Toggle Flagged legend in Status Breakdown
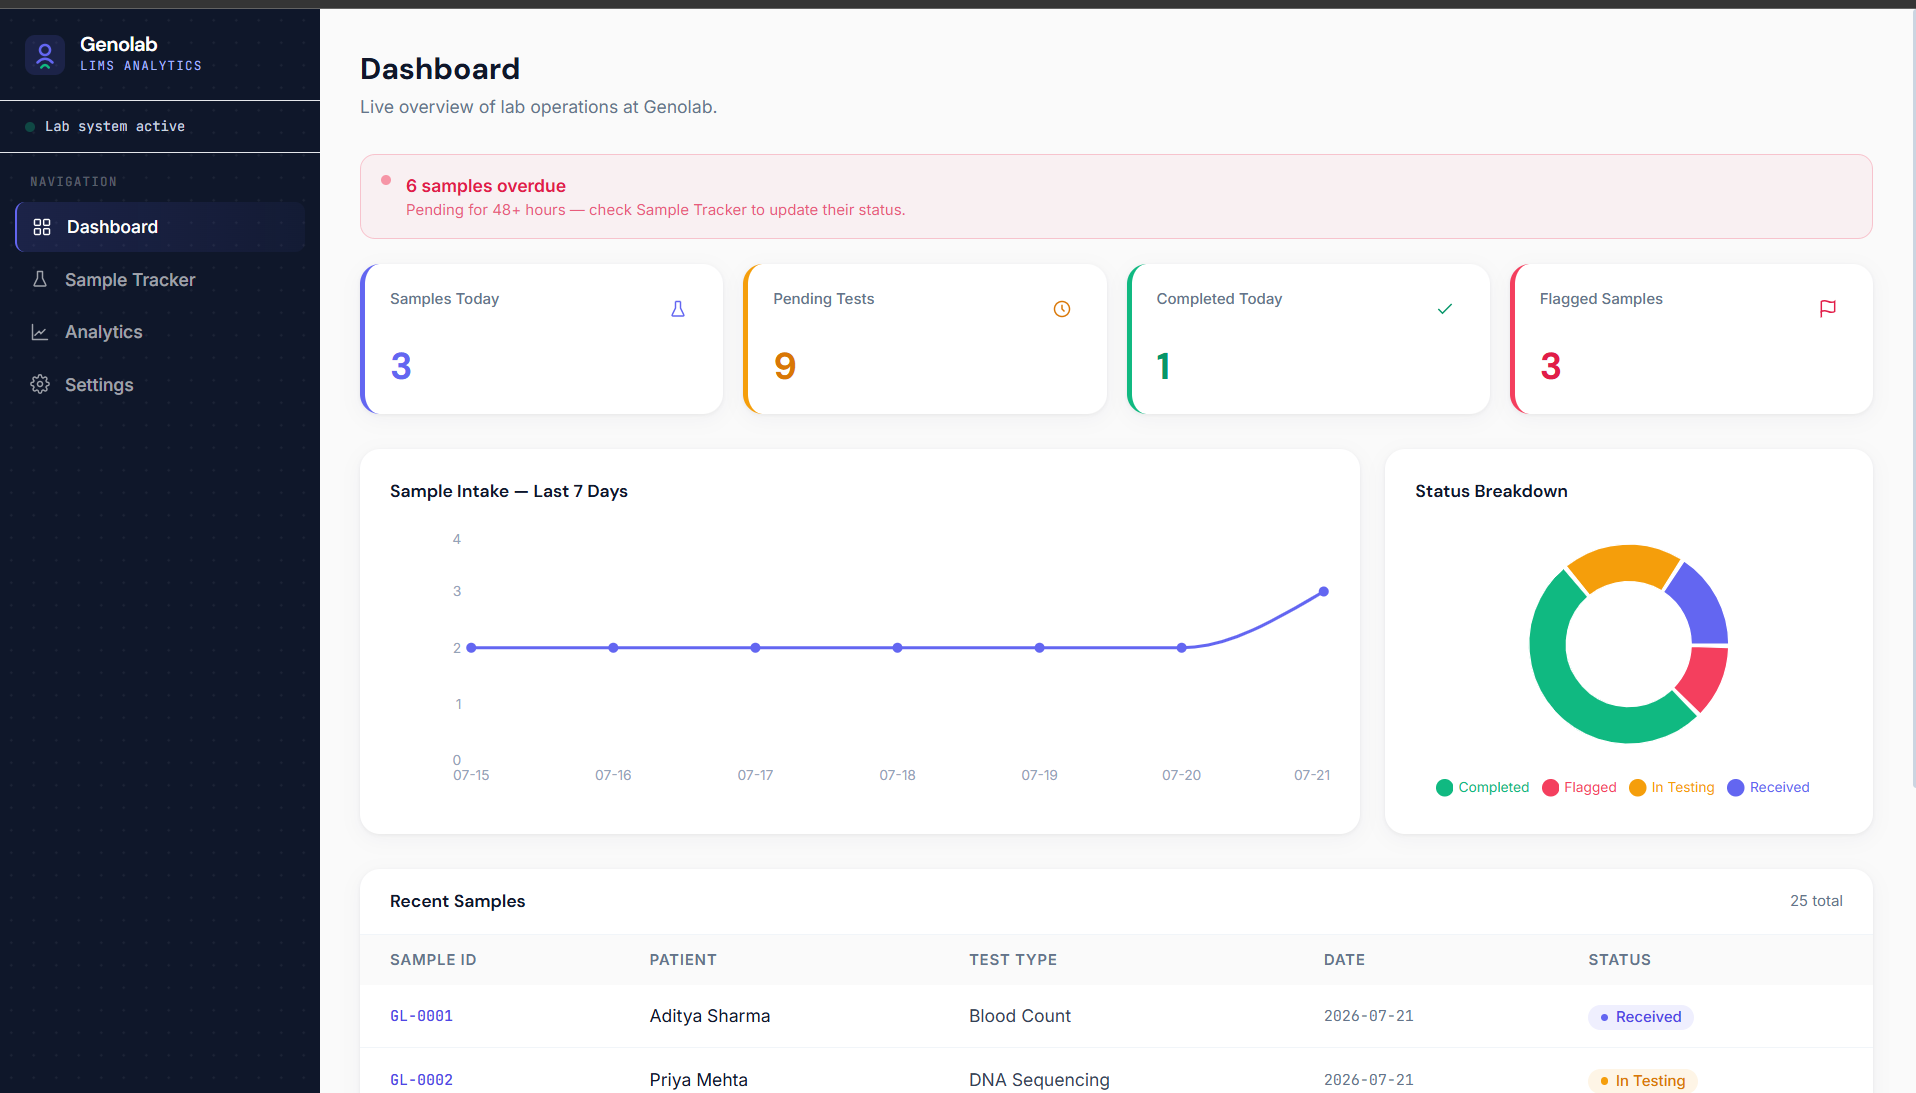Viewport: 1916px width, 1093px height. tap(1579, 787)
